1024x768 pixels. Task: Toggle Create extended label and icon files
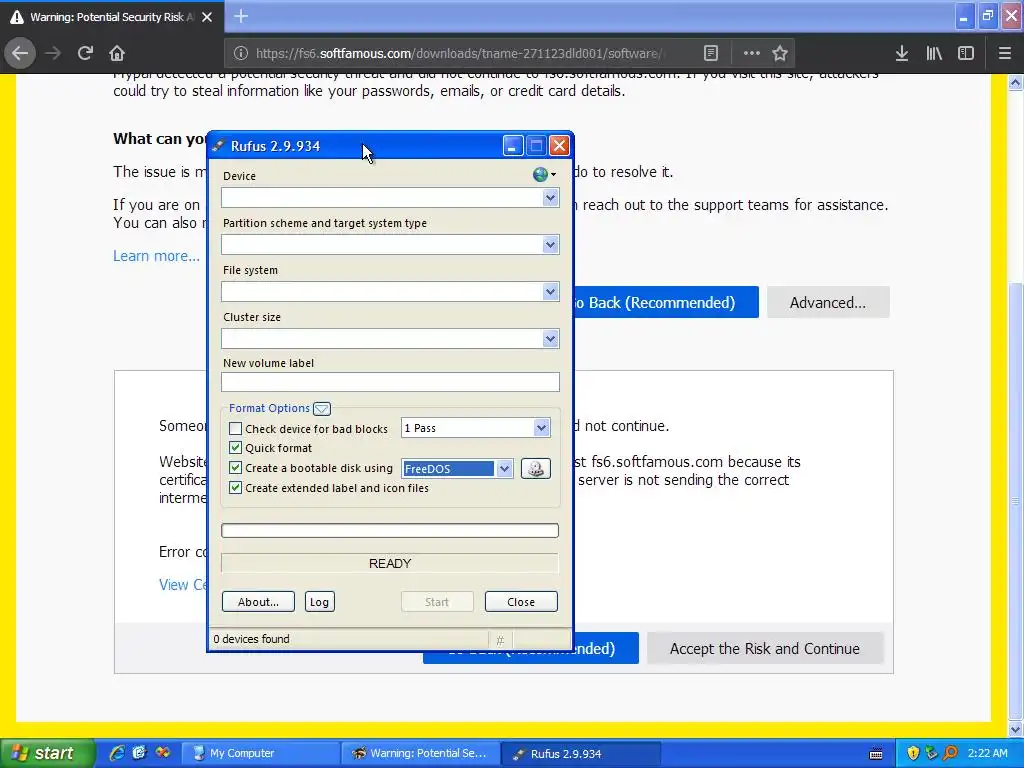pos(235,488)
